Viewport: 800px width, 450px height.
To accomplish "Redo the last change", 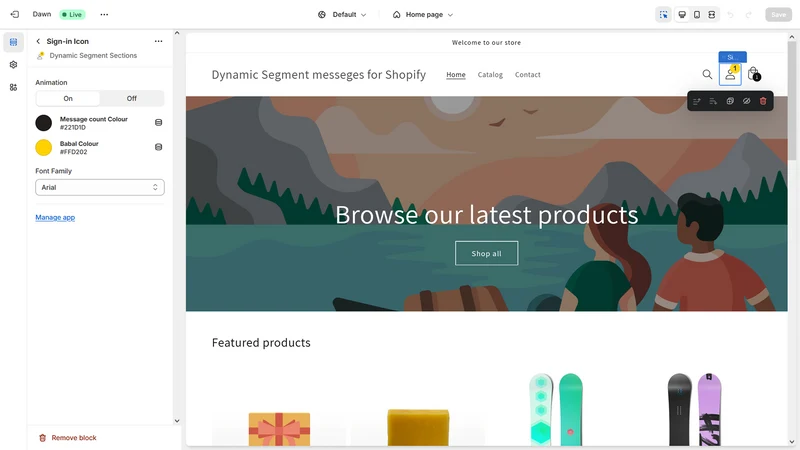I will 748,15.
